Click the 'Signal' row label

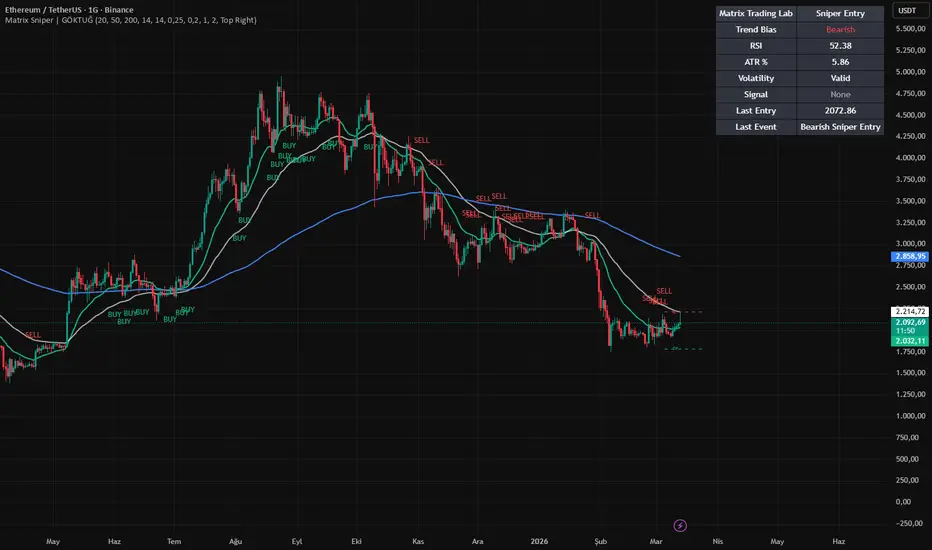click(x=756, y=95)
